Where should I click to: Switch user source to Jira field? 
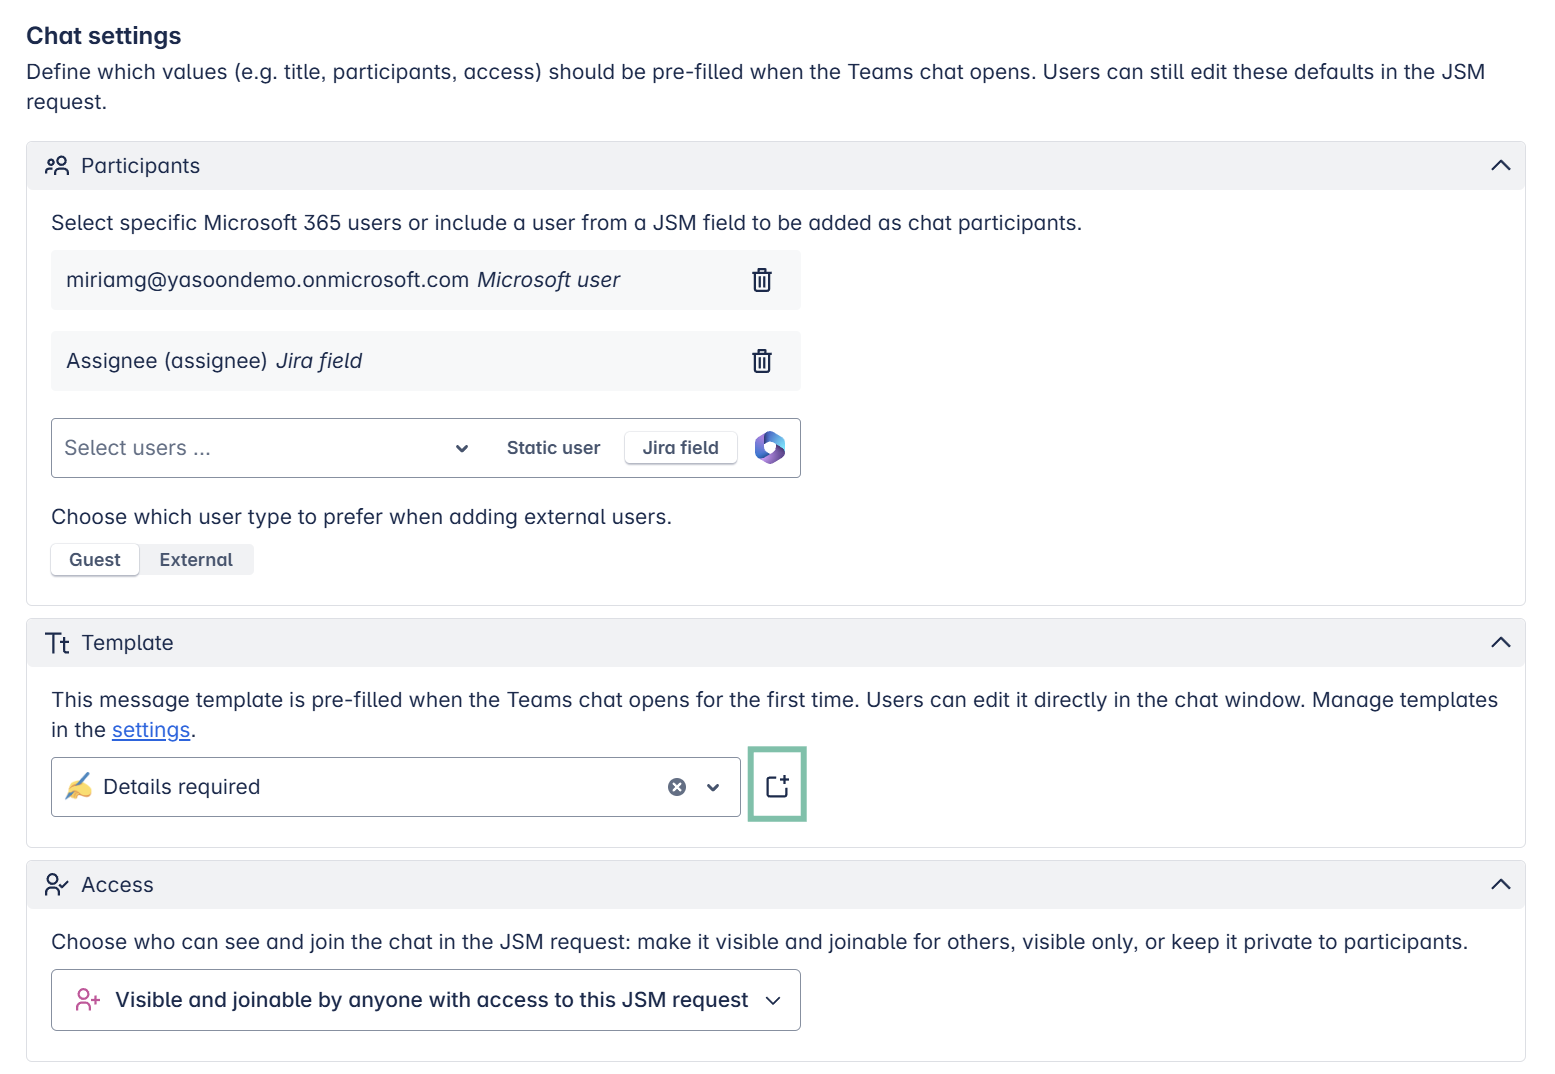(x=680, y=448)
